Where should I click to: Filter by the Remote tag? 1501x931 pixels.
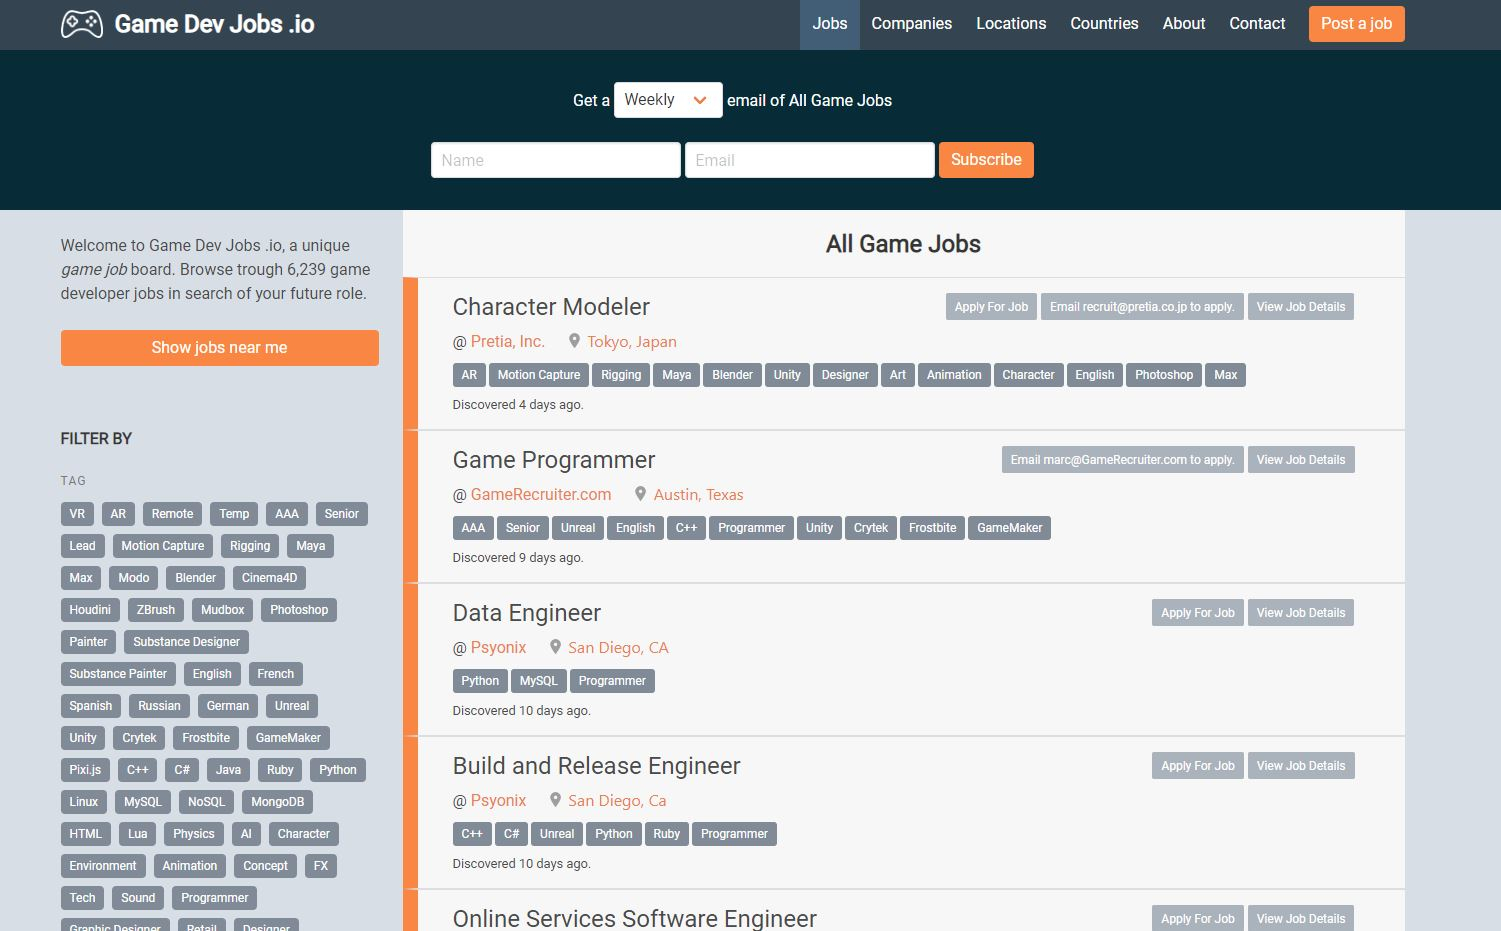click(172, 514)
